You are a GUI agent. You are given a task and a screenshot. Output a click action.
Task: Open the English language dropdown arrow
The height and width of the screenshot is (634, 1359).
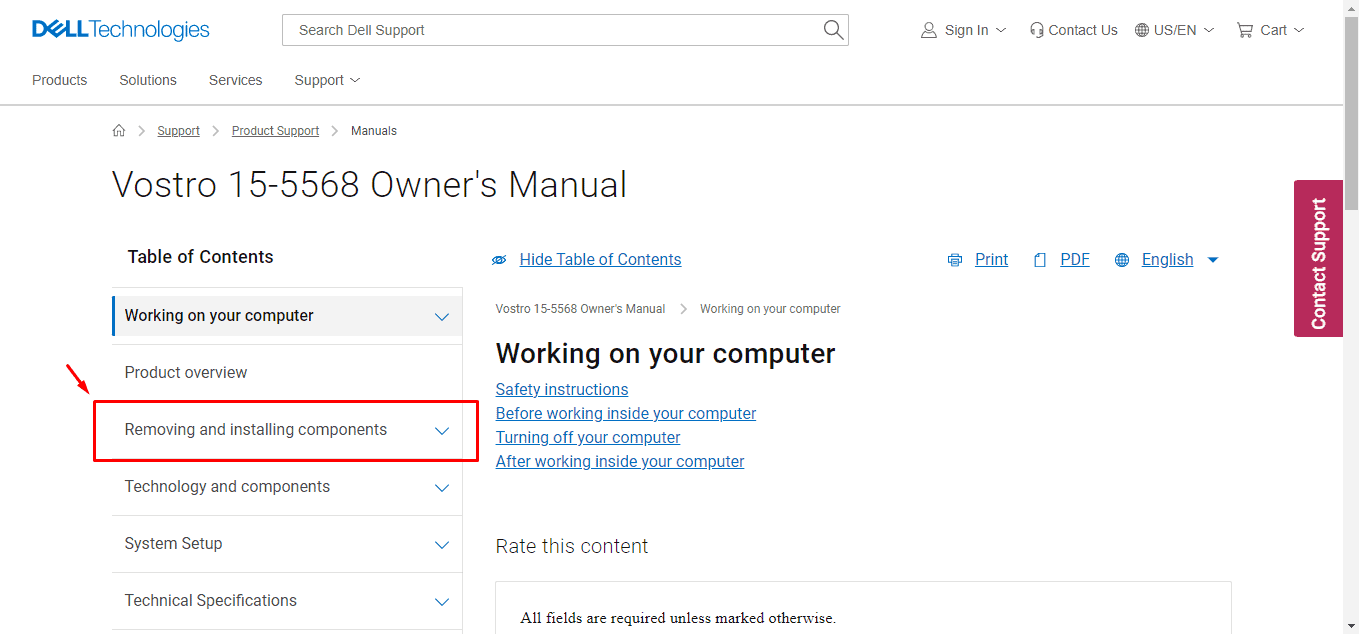[x=1212, y=259]
